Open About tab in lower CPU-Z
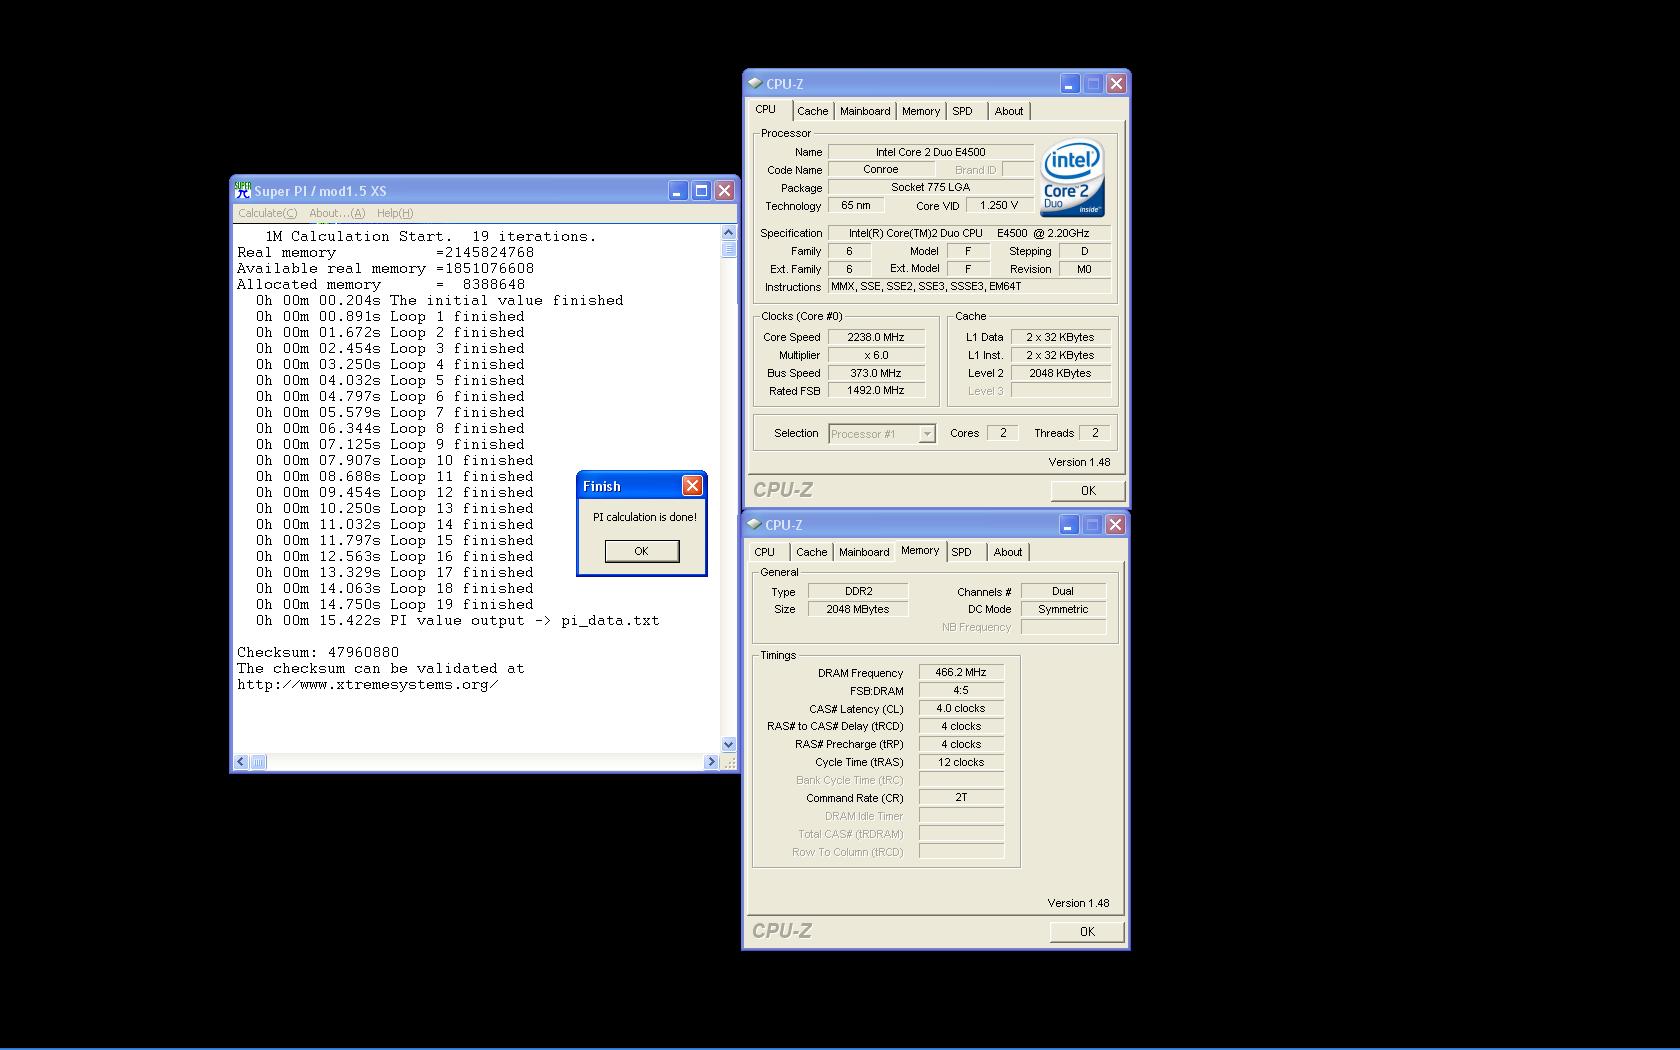Screen dimensions: 1680x1050 pos(1008,552)
